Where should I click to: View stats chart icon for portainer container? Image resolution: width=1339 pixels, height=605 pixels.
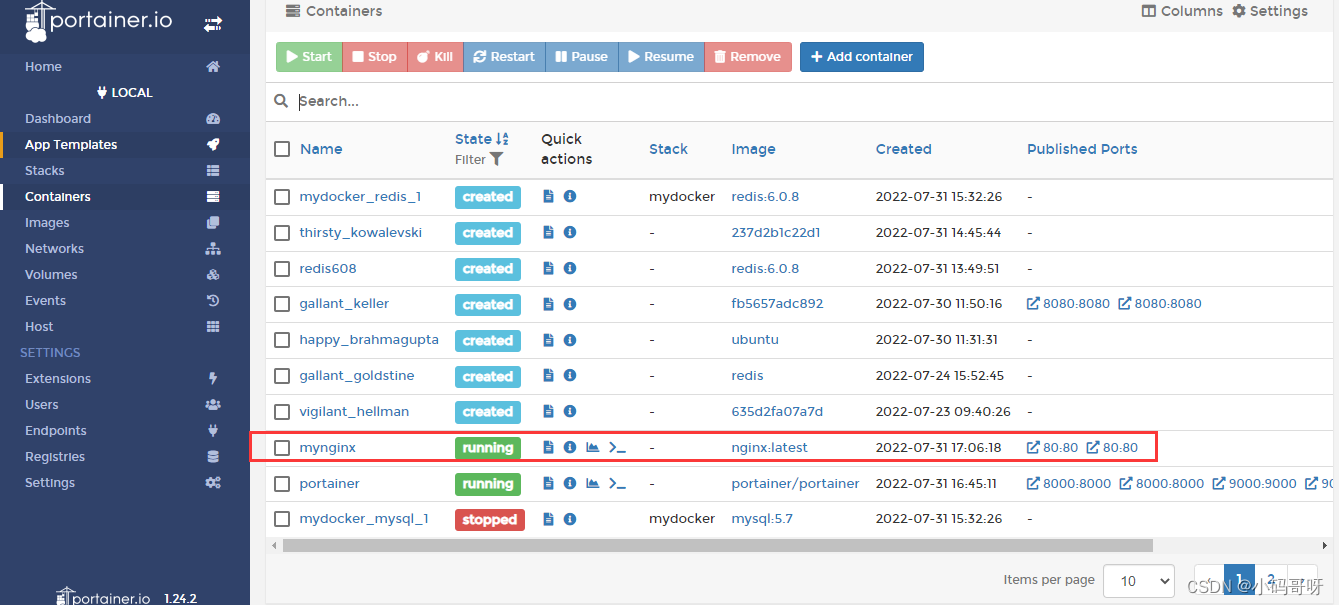tap(593, 484)
